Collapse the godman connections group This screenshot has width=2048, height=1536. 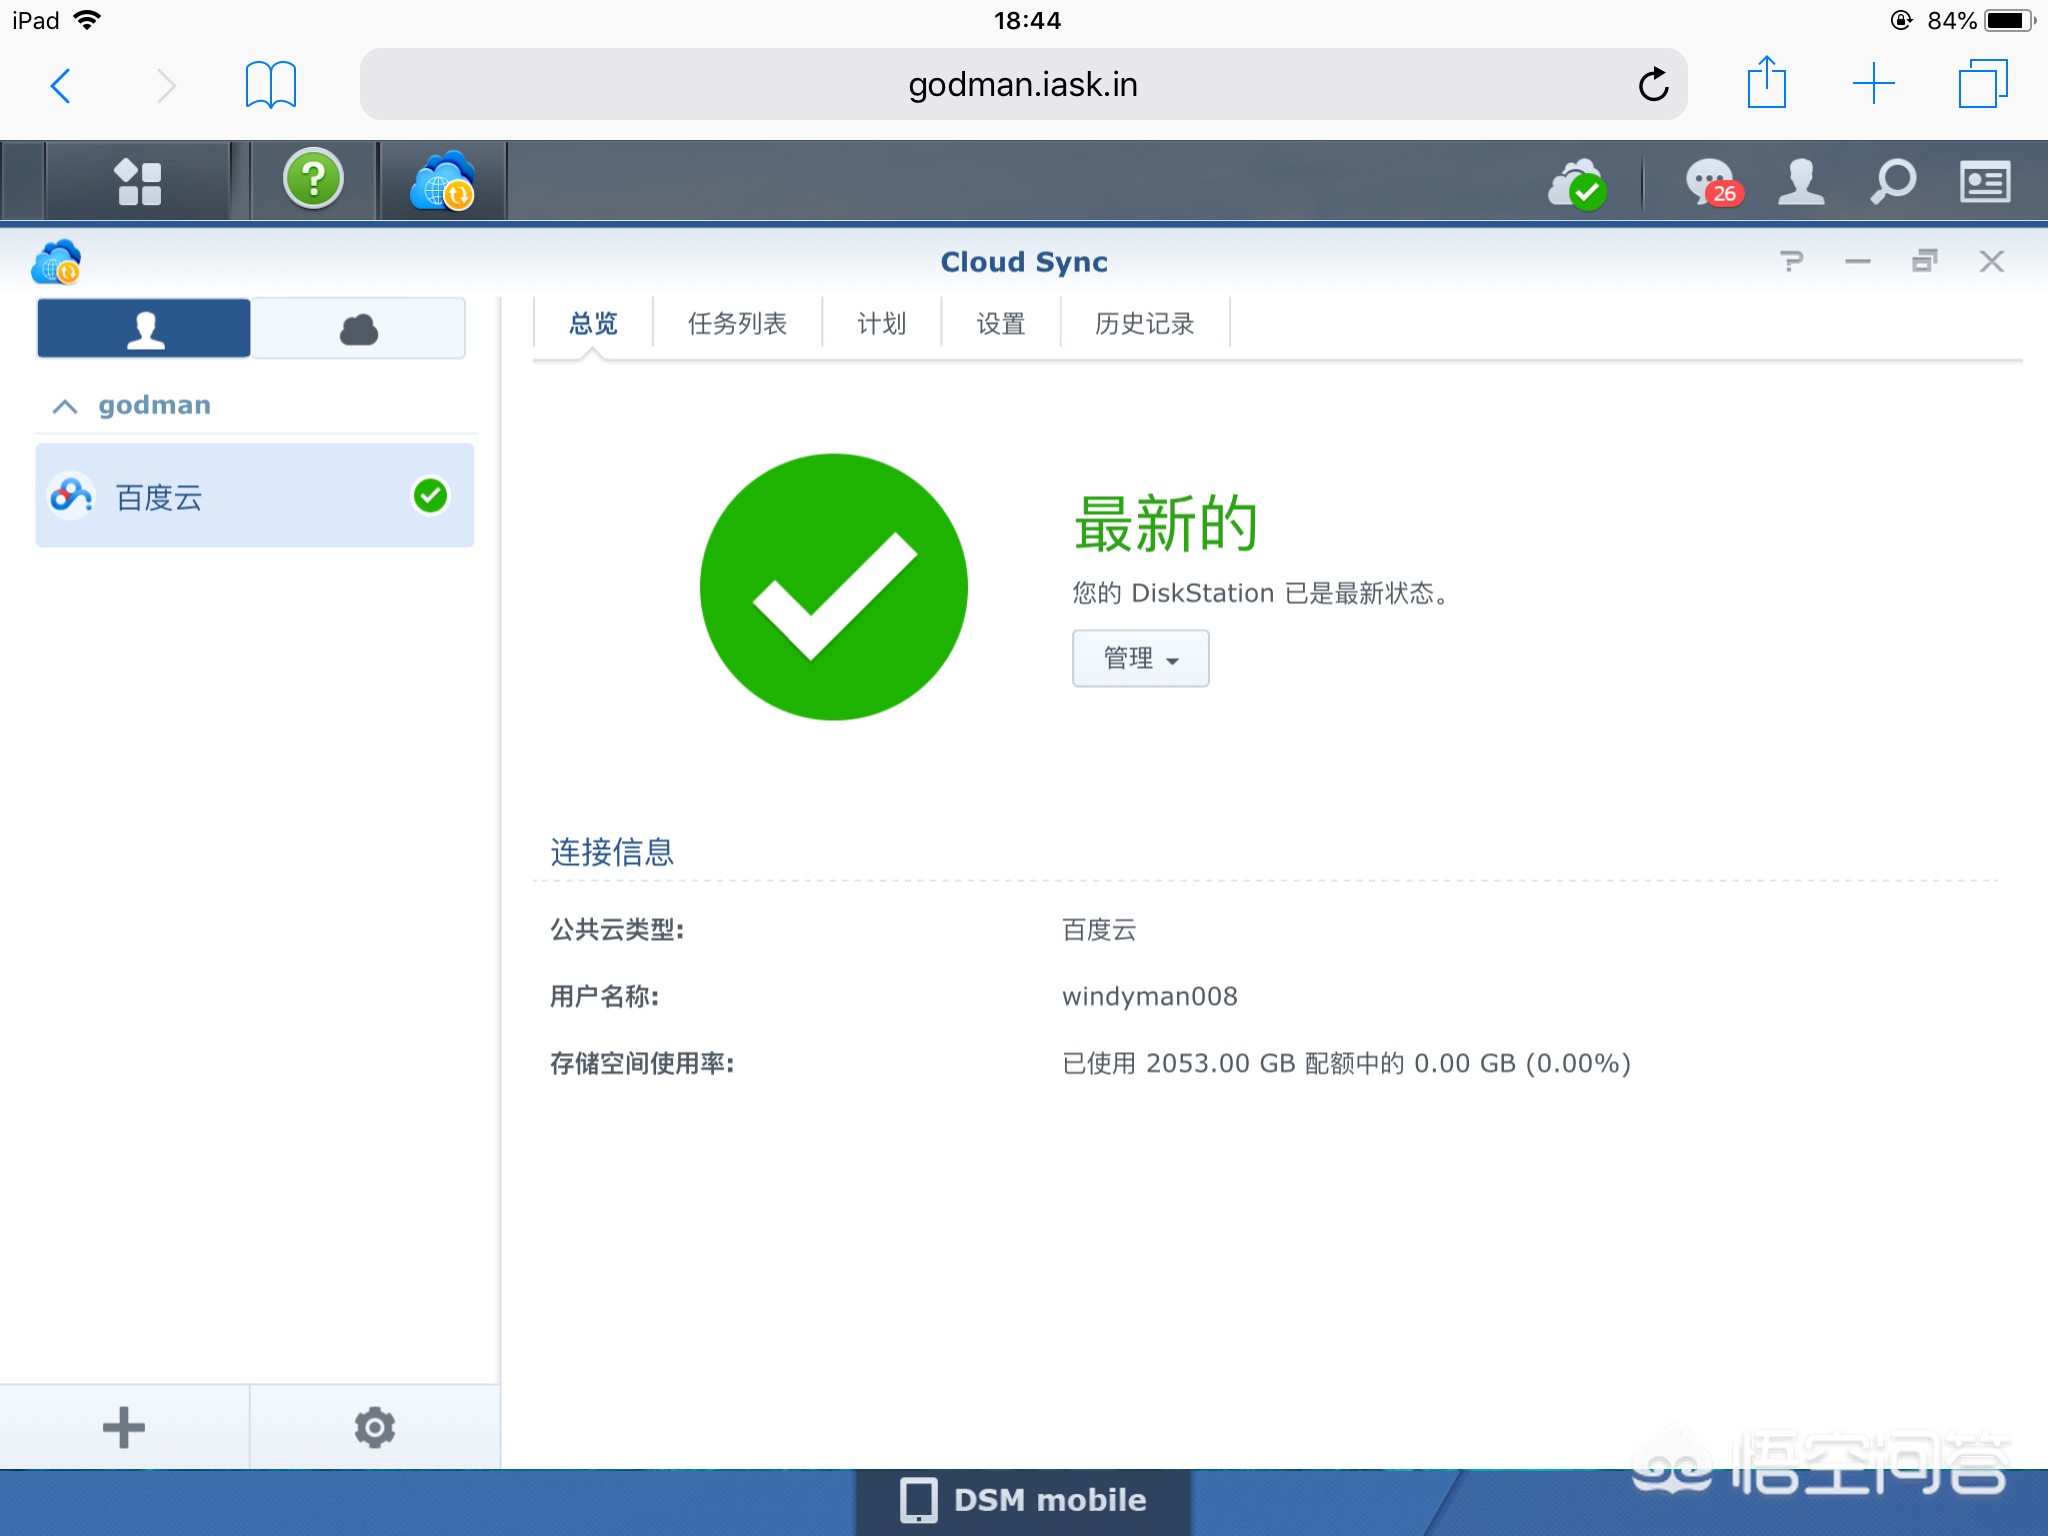[x=65, y=406]
